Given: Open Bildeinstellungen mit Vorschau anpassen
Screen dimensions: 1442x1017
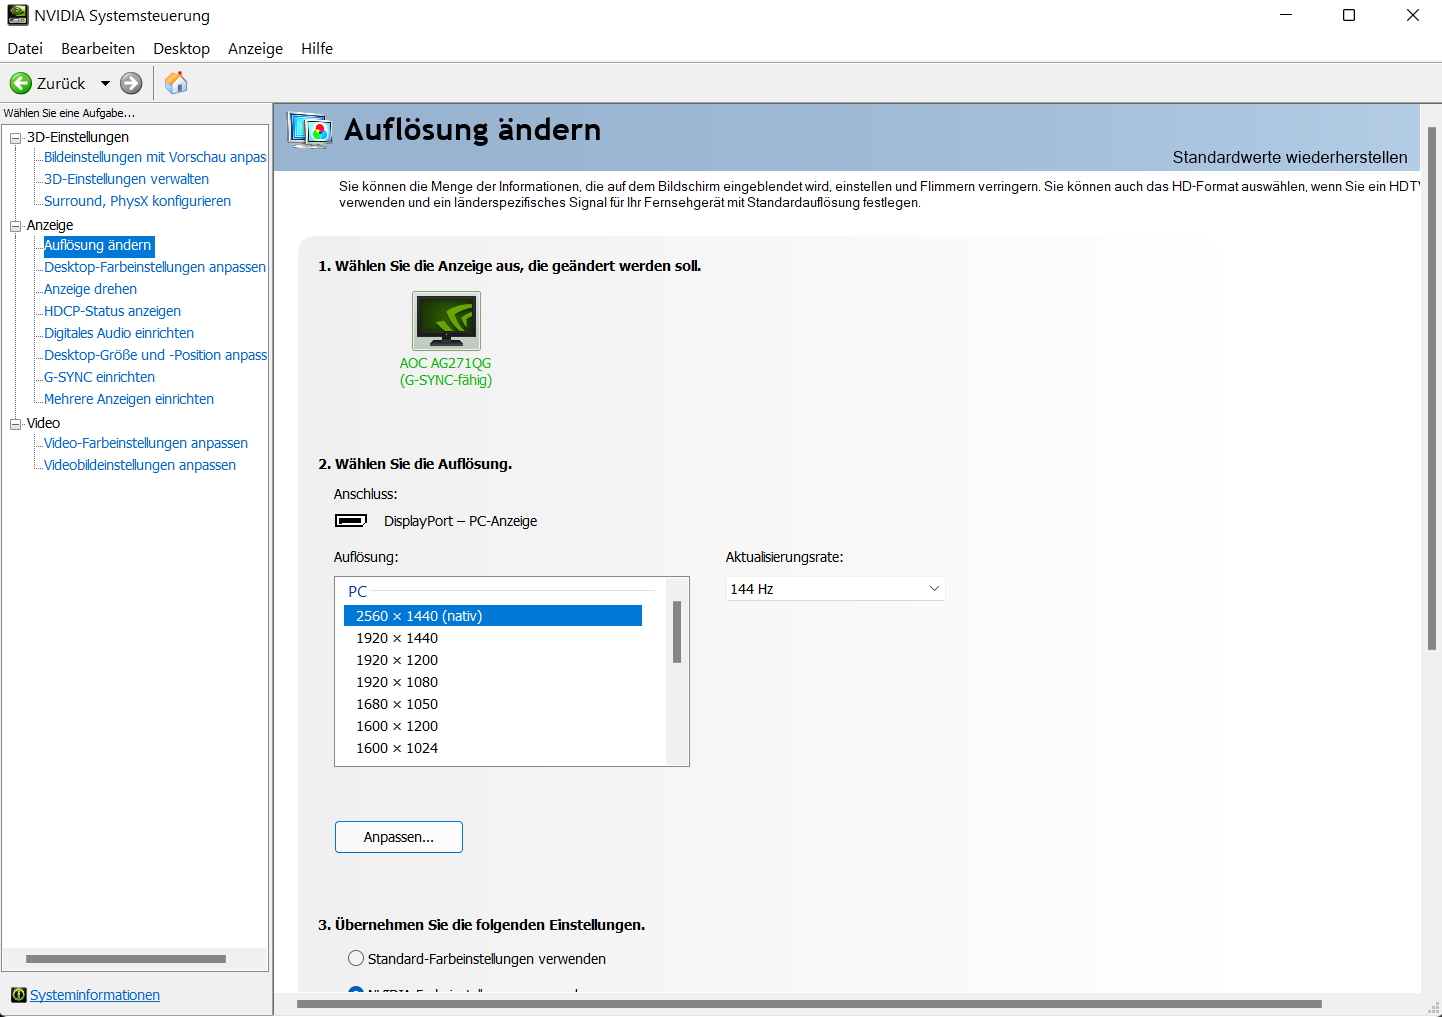Looking at the screenshot, I should (155, 157).
